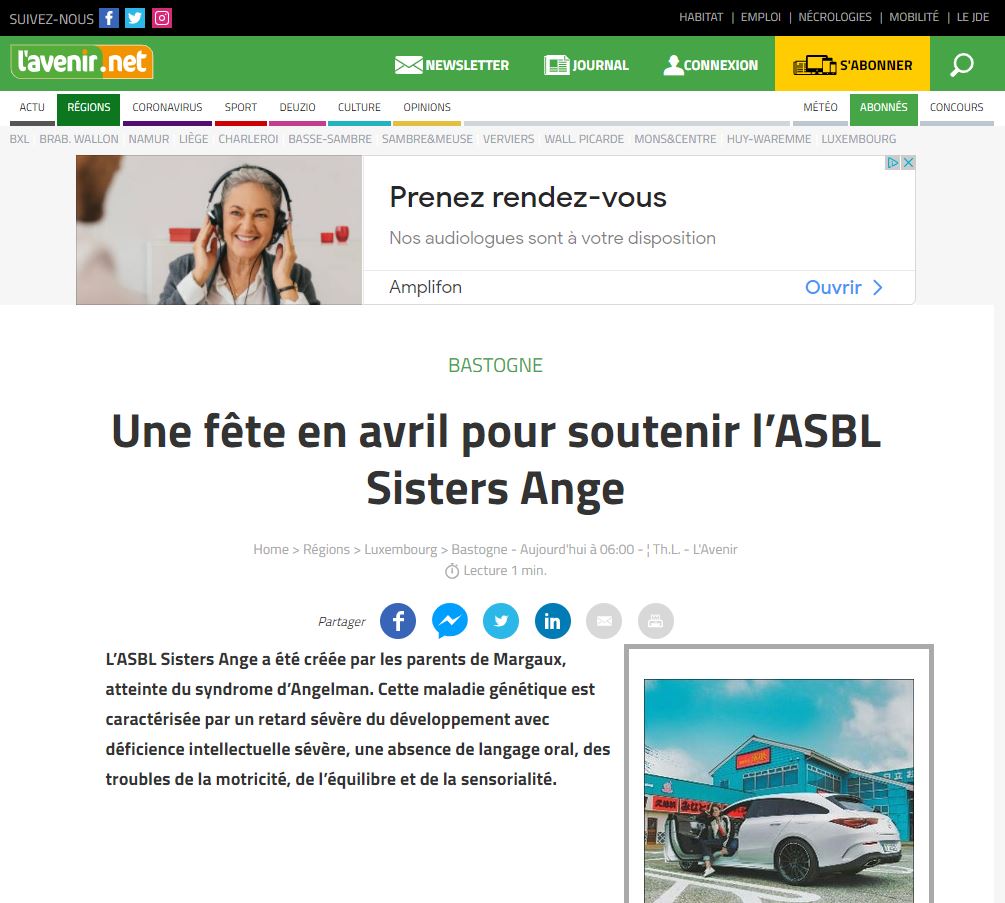The width and height of the screenshot is (1005, 903).
Task: Open the white Mercedes ad thumbnail
Action: point(779,791)
